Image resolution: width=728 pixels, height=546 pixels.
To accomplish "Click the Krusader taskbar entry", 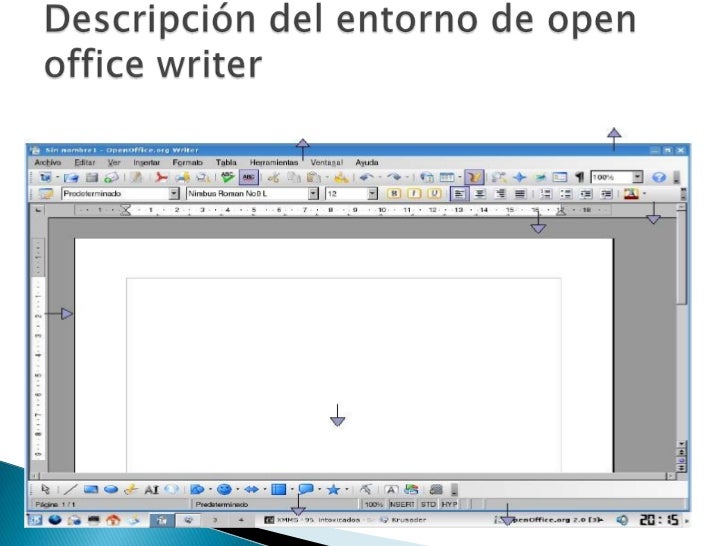I will pos(403,520).
